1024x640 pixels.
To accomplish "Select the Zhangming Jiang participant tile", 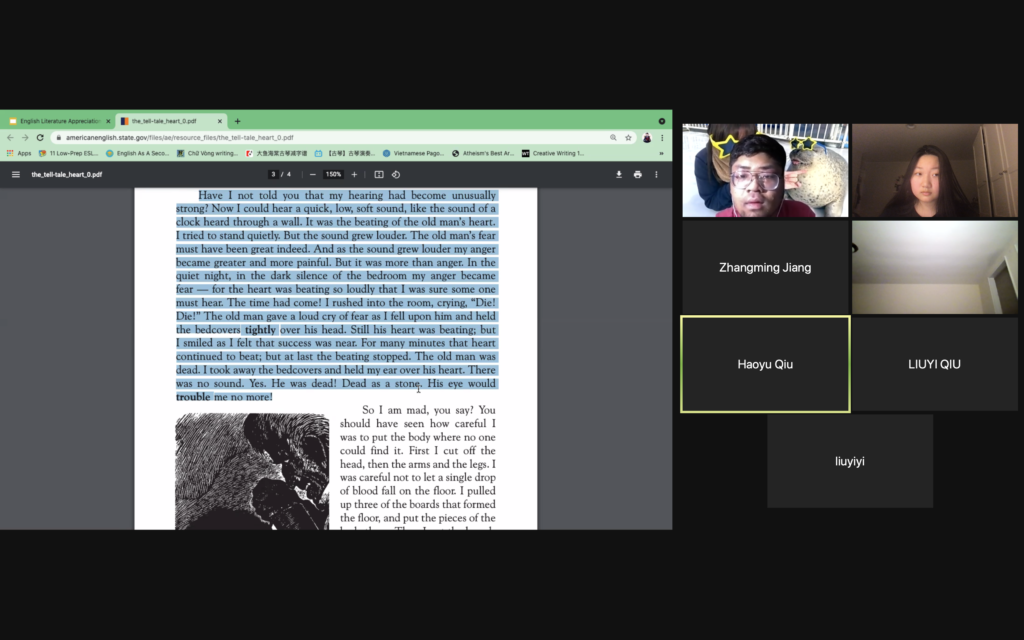I will click(x=765, y=267).
